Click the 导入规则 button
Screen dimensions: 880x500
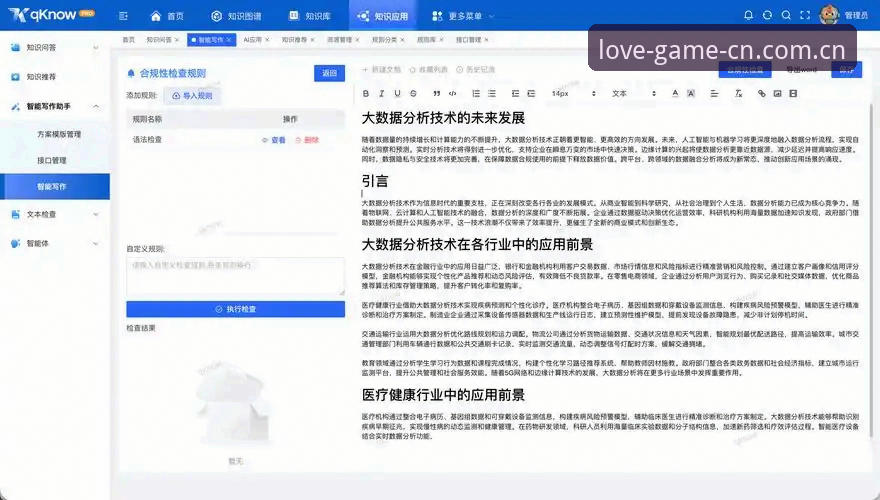[x=192, y=96]
